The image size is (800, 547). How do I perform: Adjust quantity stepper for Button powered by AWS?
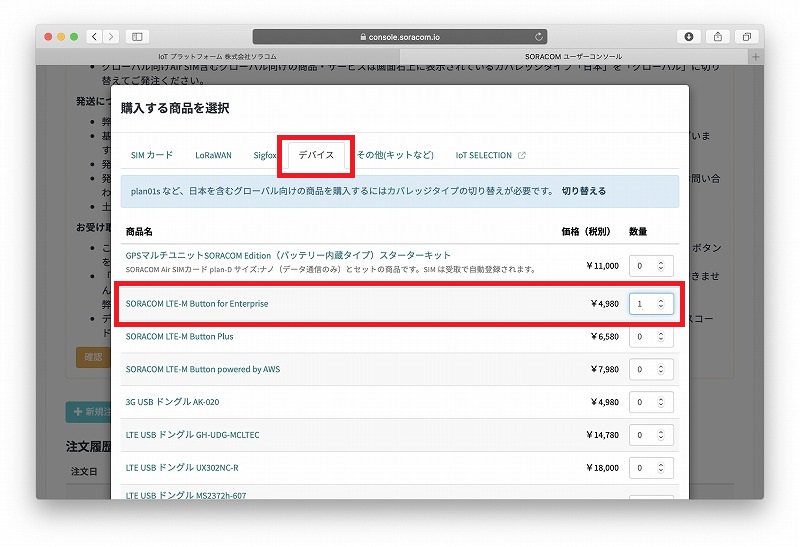tap(661, 369)
